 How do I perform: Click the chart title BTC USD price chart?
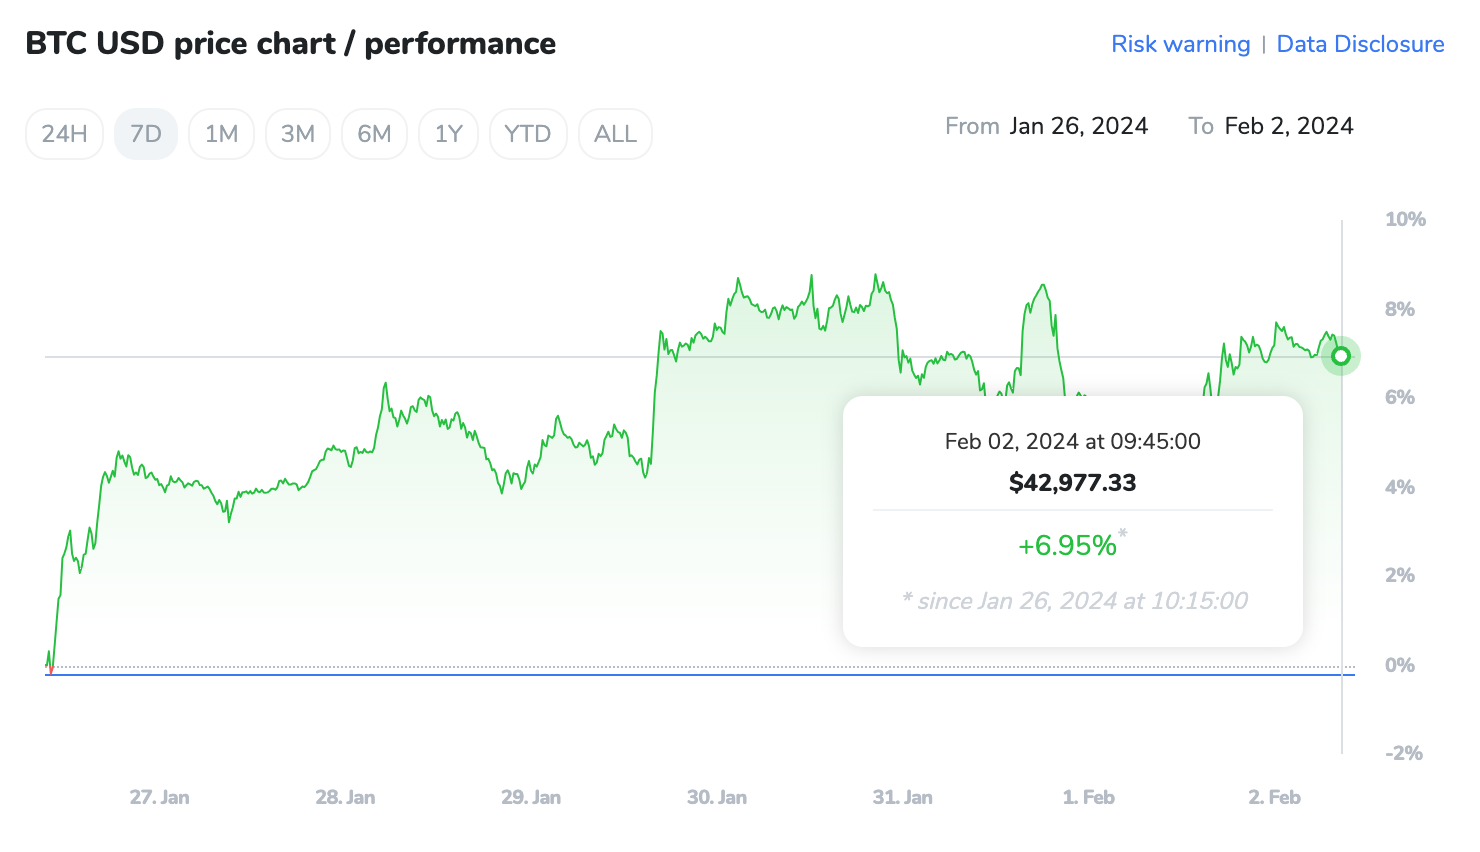point(291,43)
